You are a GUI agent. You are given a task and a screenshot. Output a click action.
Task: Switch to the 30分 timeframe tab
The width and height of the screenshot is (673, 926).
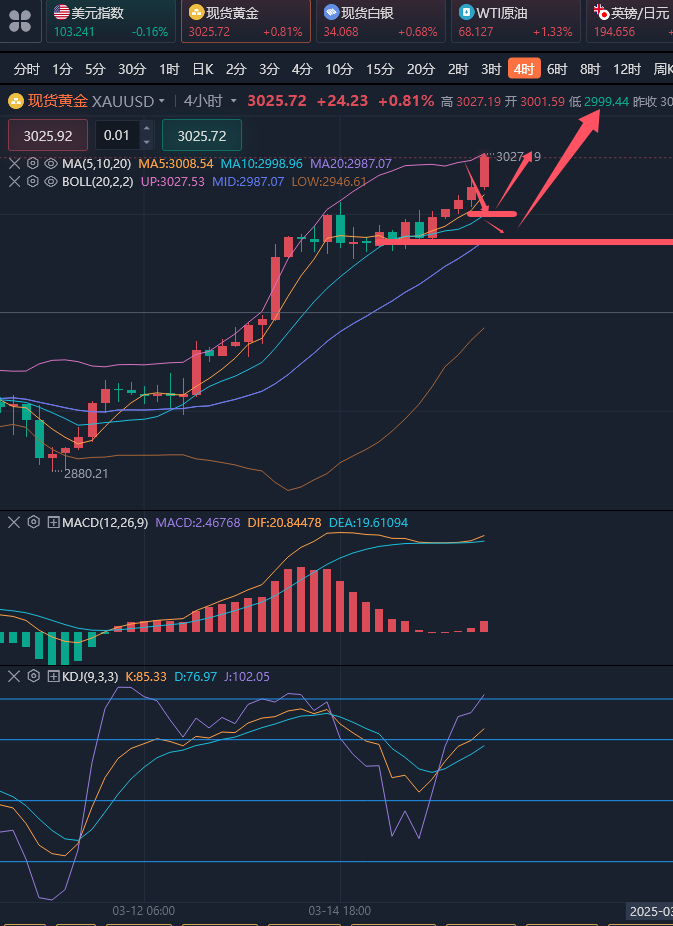pos(132,70)
